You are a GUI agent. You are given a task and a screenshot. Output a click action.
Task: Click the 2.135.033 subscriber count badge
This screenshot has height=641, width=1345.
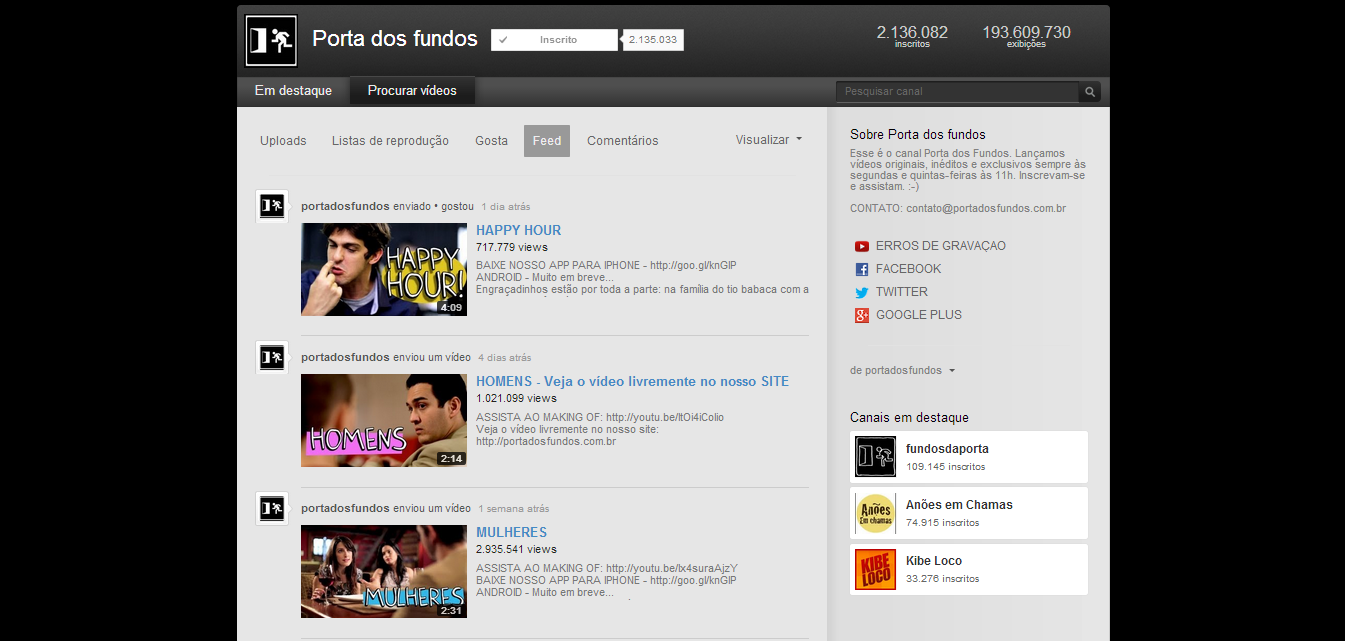tap(653, 40)
